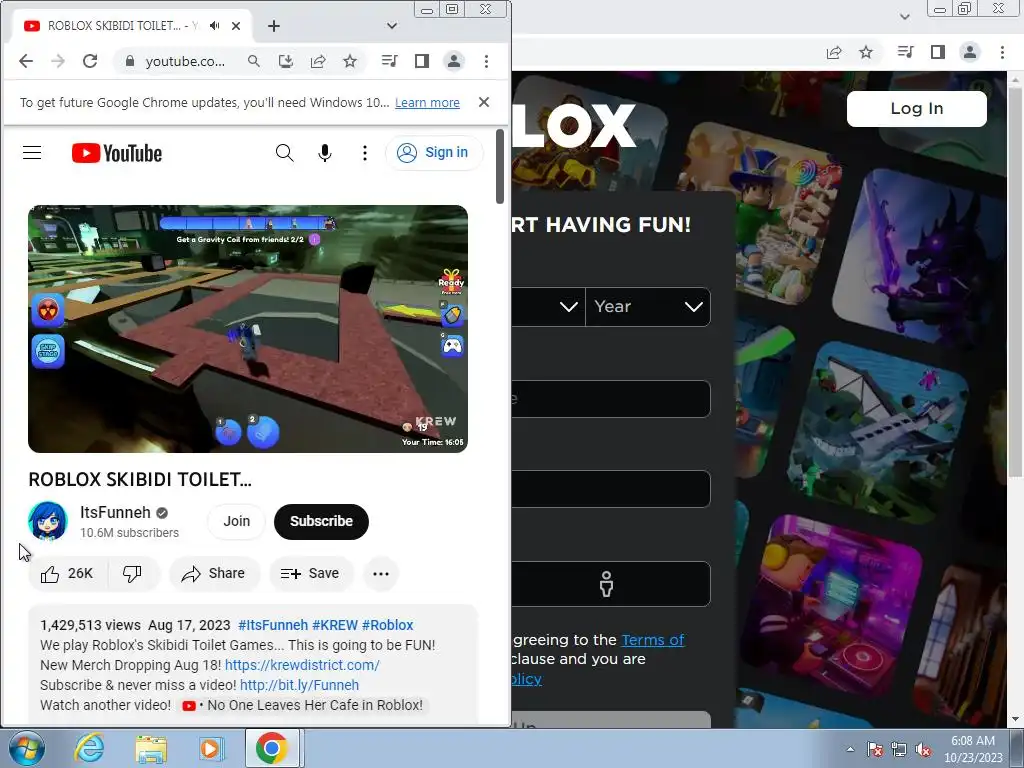Open the ItsFunneh channel name
Image resolution: width=1024 pixels, height=768 pixels.
pyautogui.click(x=116, y=512)
